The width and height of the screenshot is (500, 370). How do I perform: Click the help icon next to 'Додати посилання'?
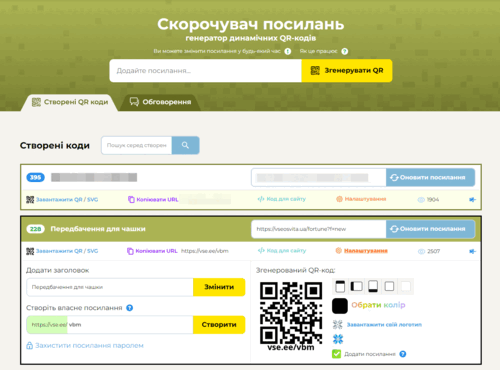(x=403, y=354)
